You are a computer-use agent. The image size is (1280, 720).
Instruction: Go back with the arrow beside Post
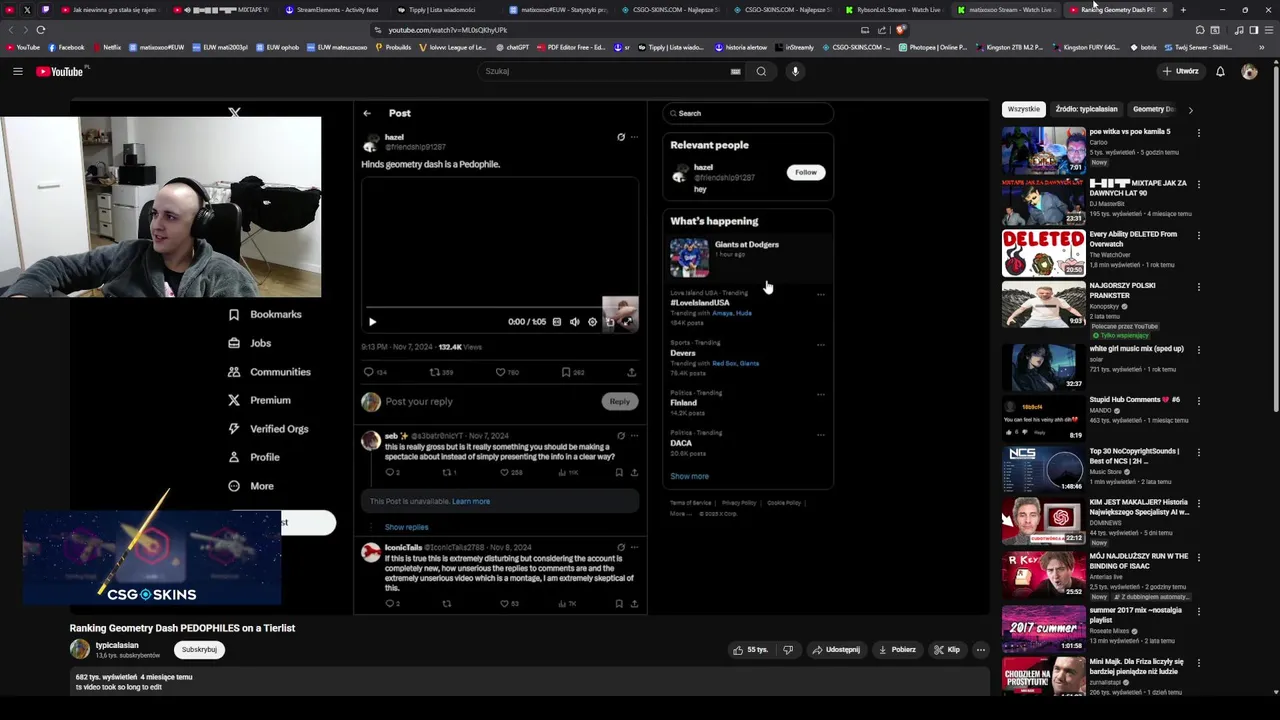click(x=367, y=113)
